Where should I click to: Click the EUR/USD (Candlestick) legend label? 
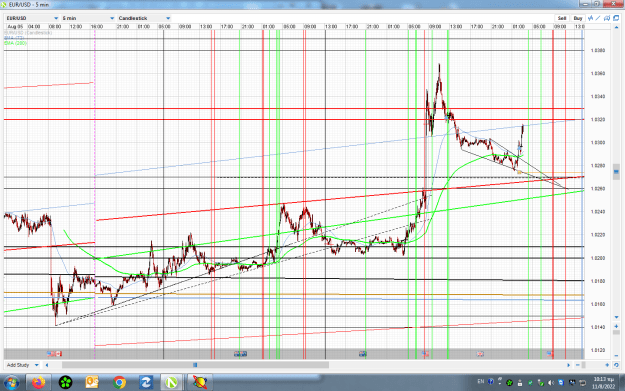tap(28, 33)
